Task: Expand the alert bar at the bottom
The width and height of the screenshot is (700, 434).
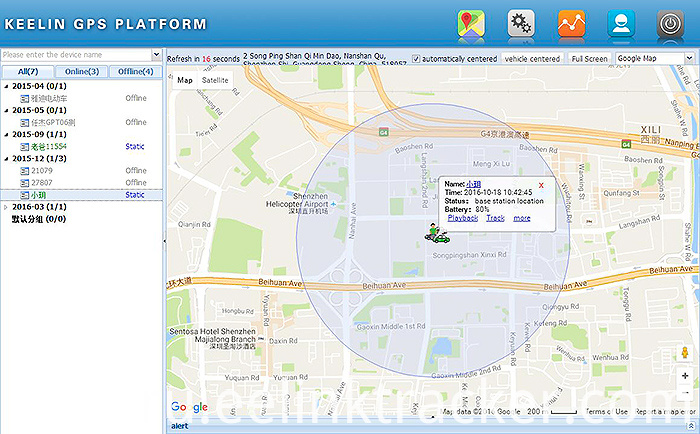Action: click(691, 426)
